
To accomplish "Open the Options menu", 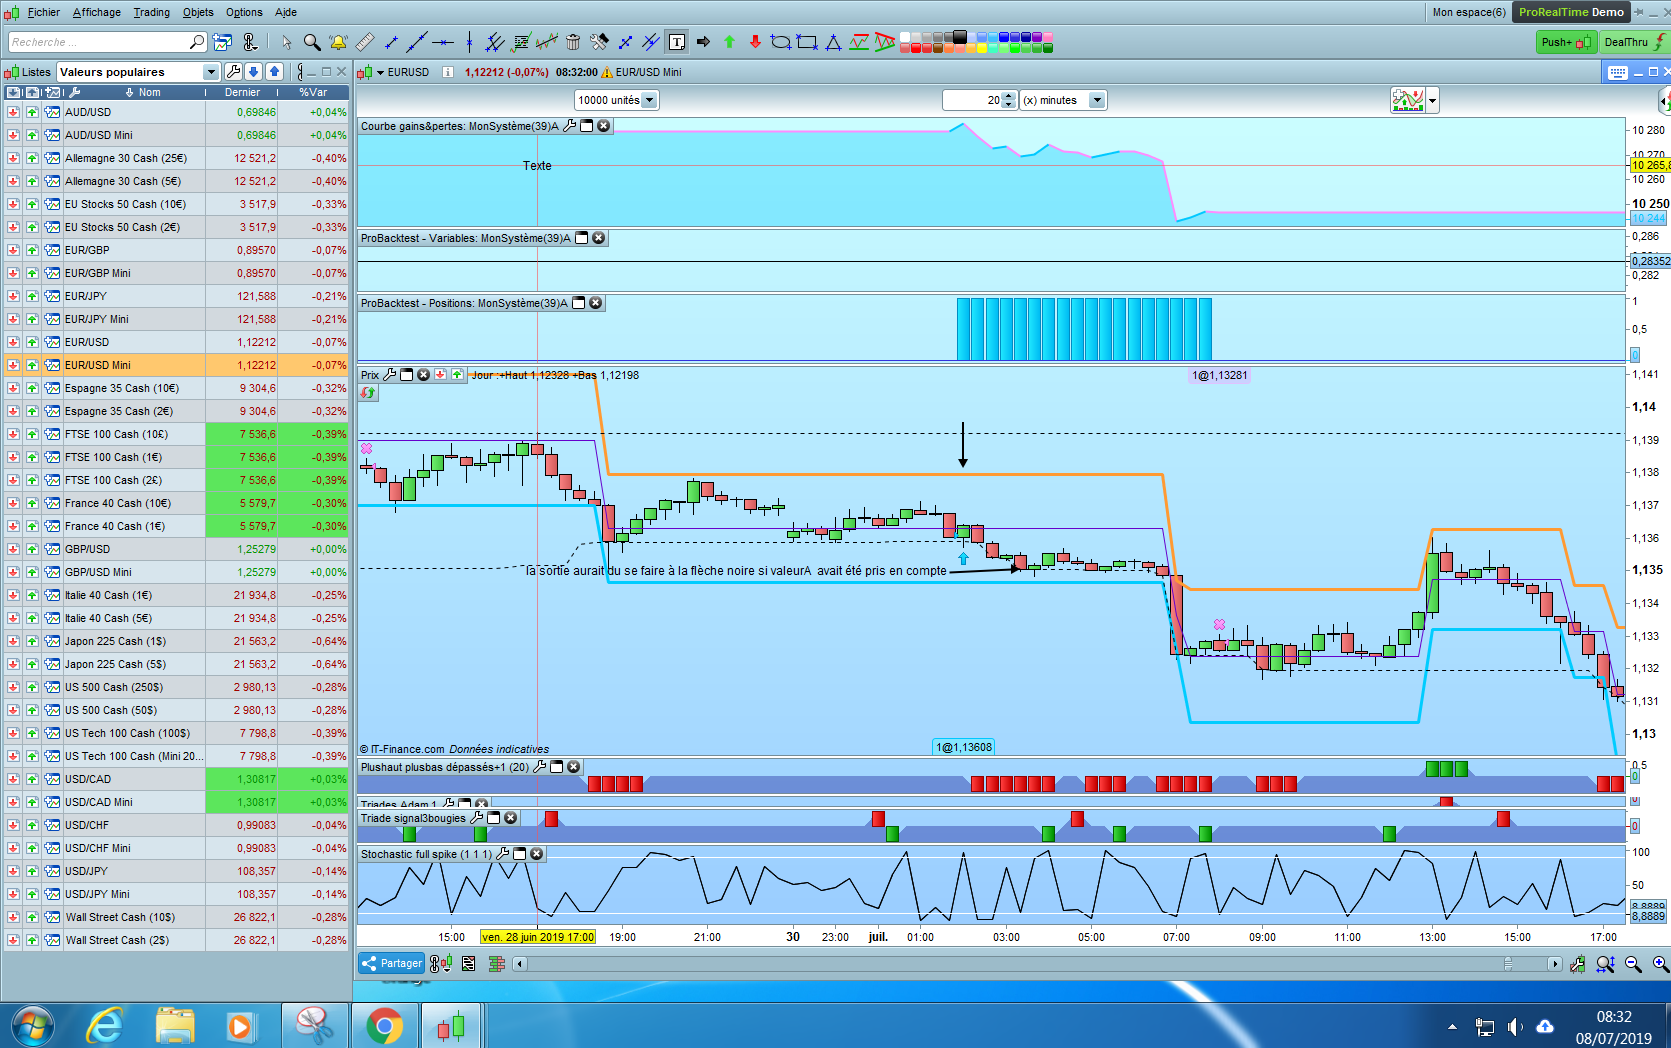I will pyautogui.click(x=244, y=12).
